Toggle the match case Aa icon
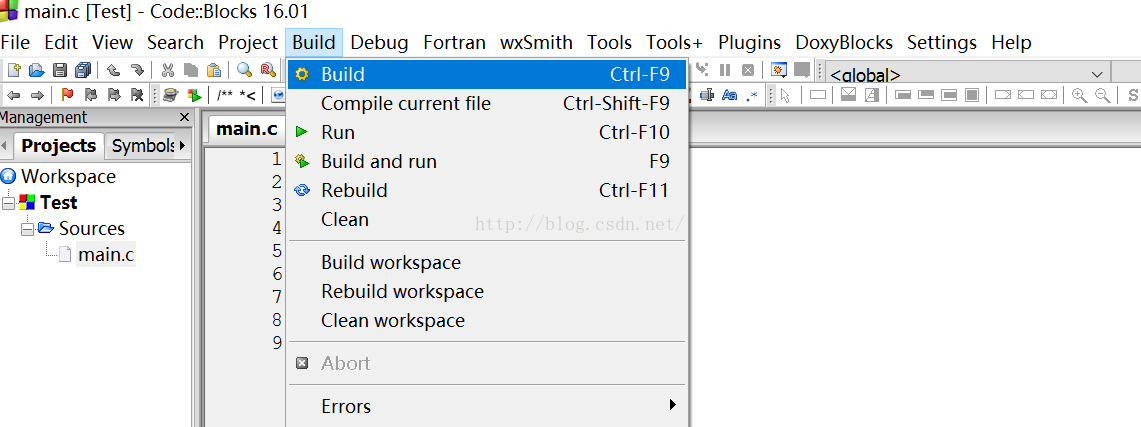 coord(729,95)
